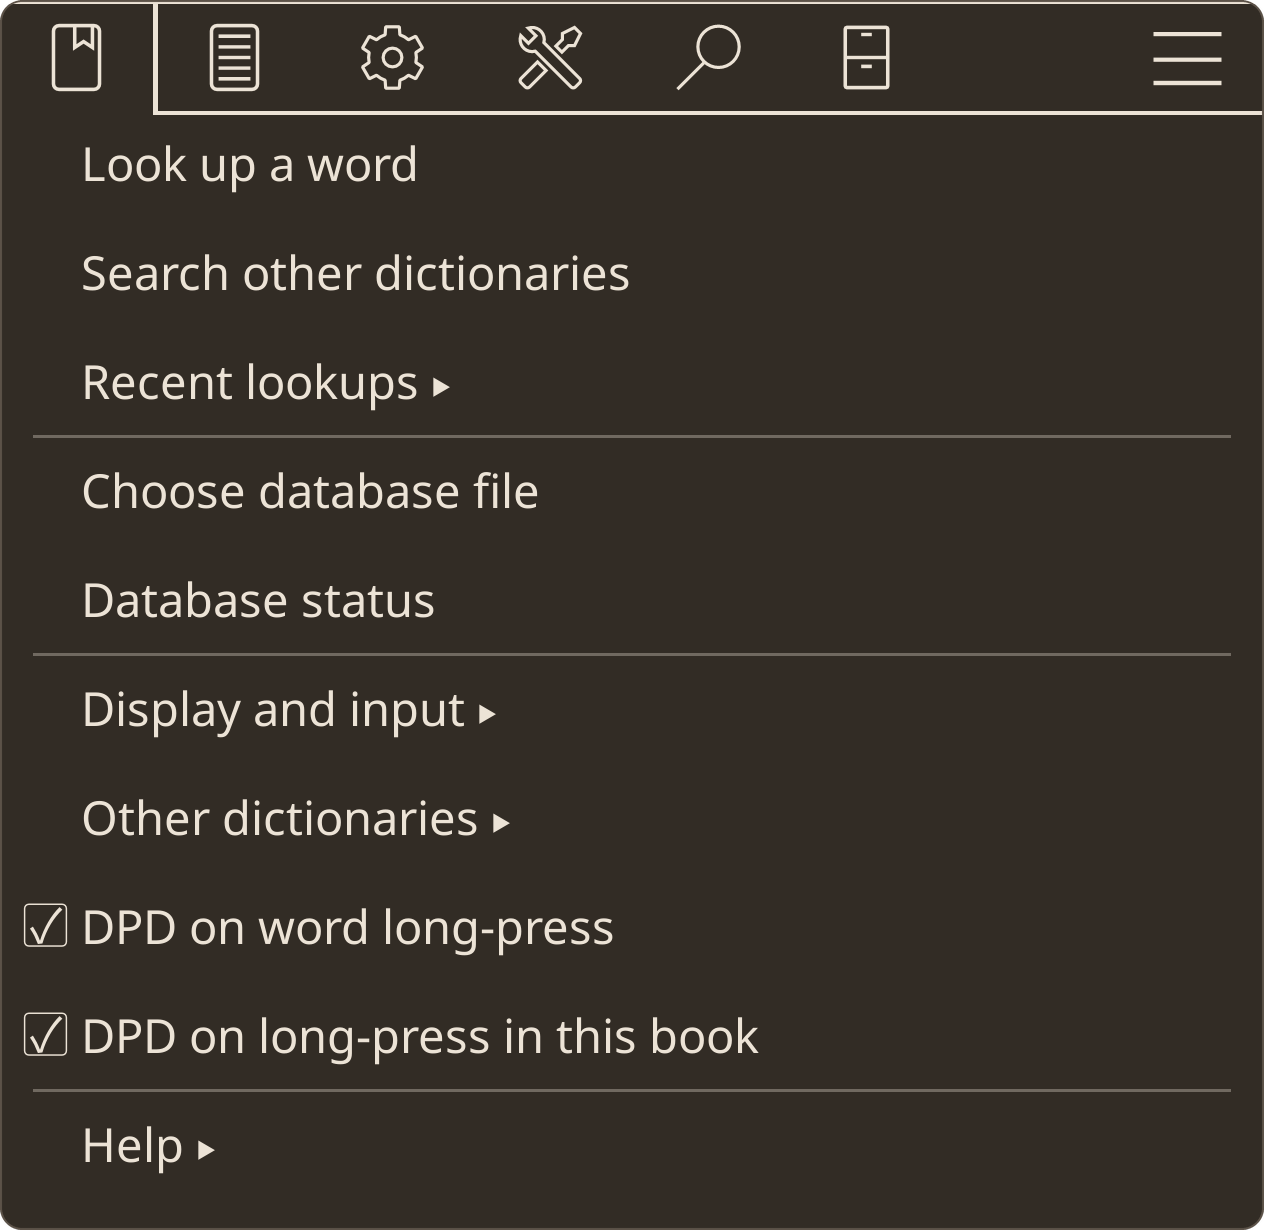Open the hamburger main menu icon
This screenshot has height=1230, width=1264.
click(1187, 58)
